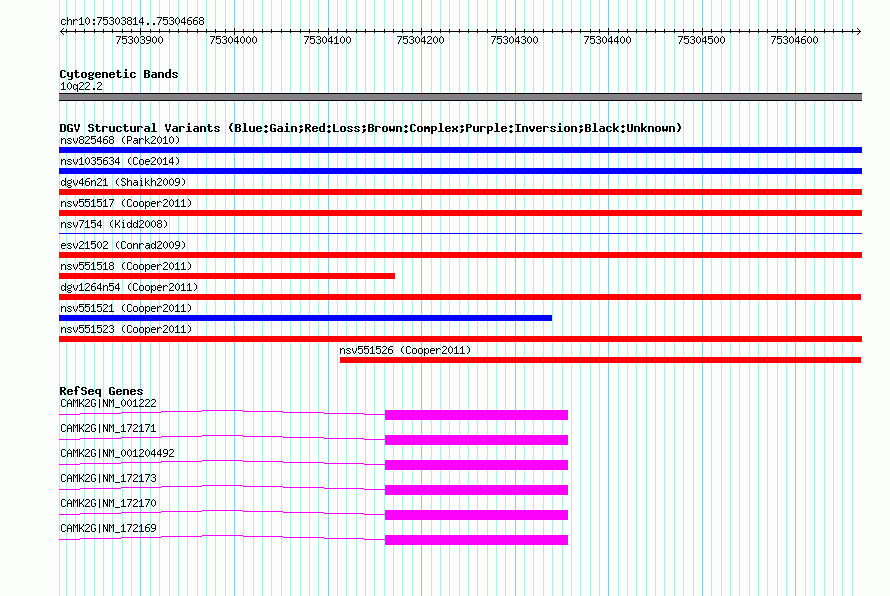
Task: Select variant label nsv551521 (Cooper2011)
Action: pos(126,308)
